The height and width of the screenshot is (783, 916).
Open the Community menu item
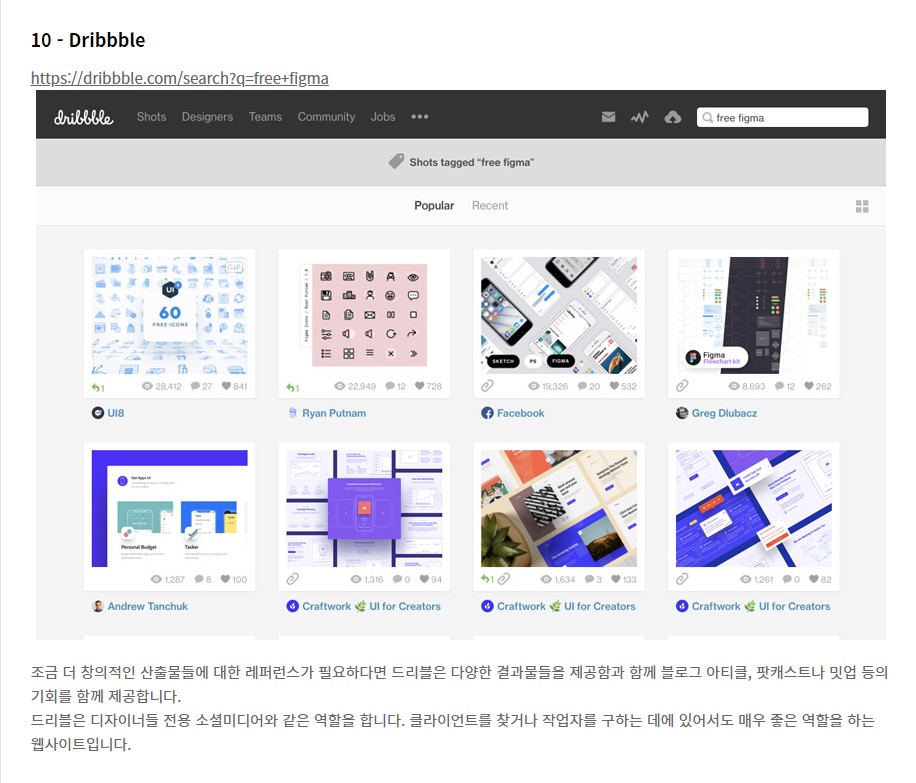[327, 117]
